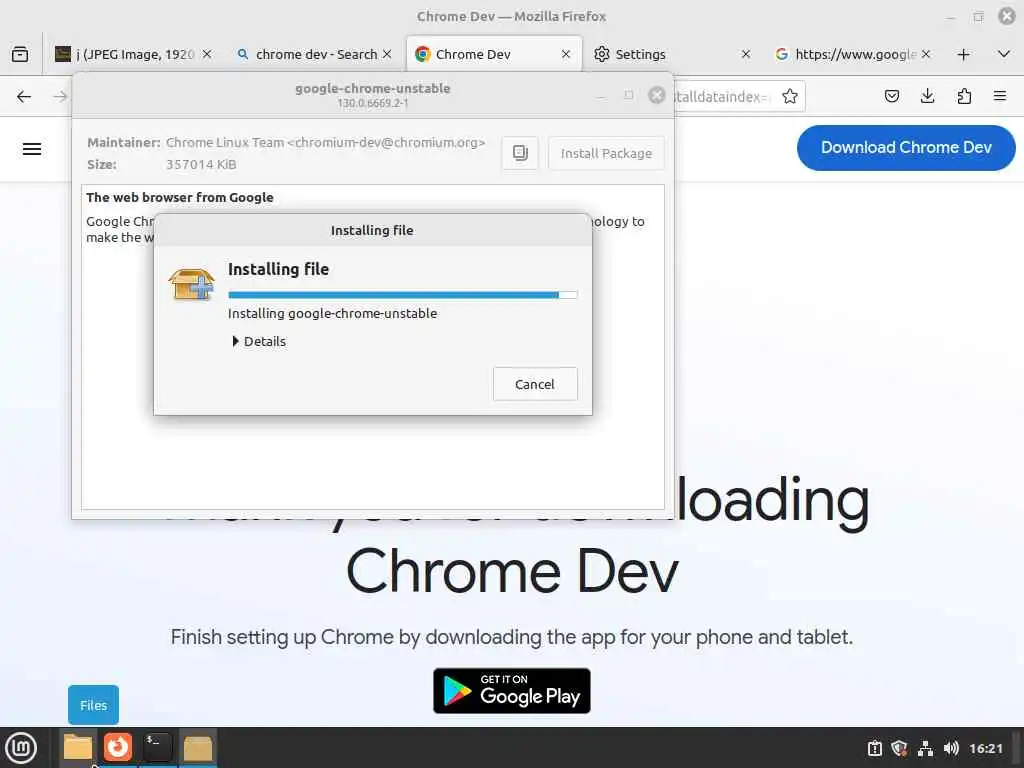Bookmark this page with star icon

coord(790,97)
